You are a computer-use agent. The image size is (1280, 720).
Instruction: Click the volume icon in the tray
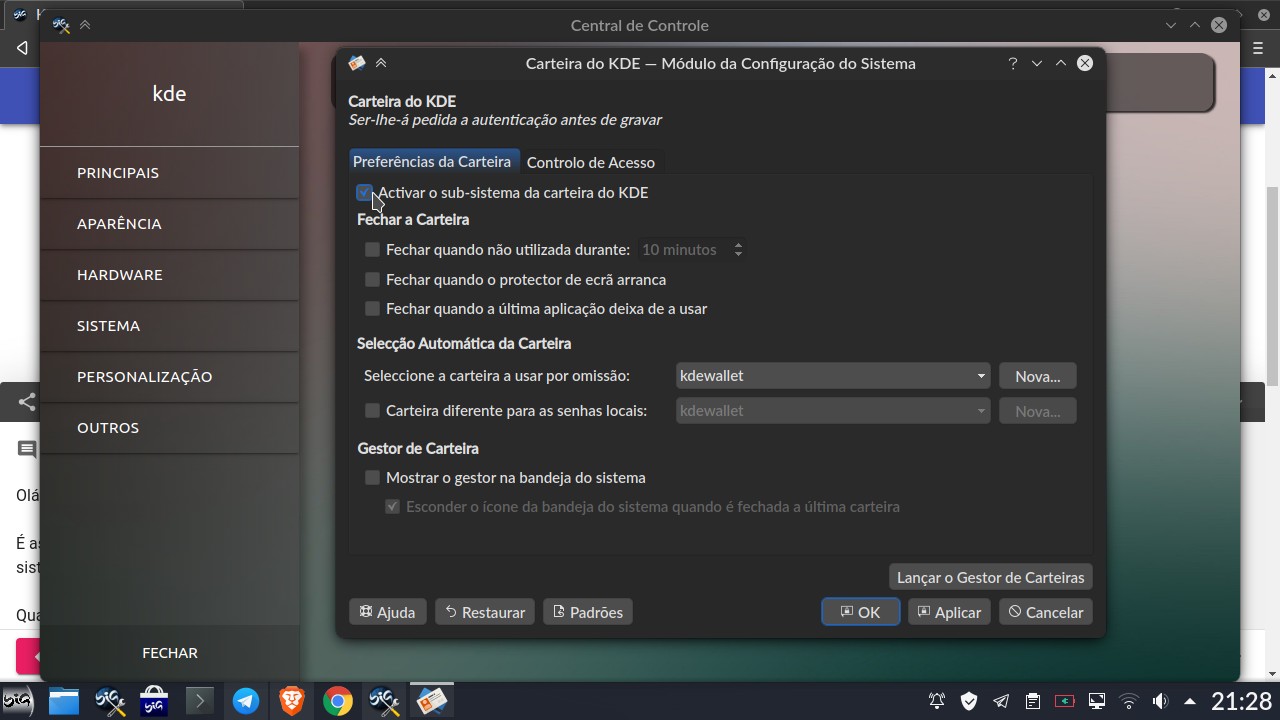(1160, 701)
